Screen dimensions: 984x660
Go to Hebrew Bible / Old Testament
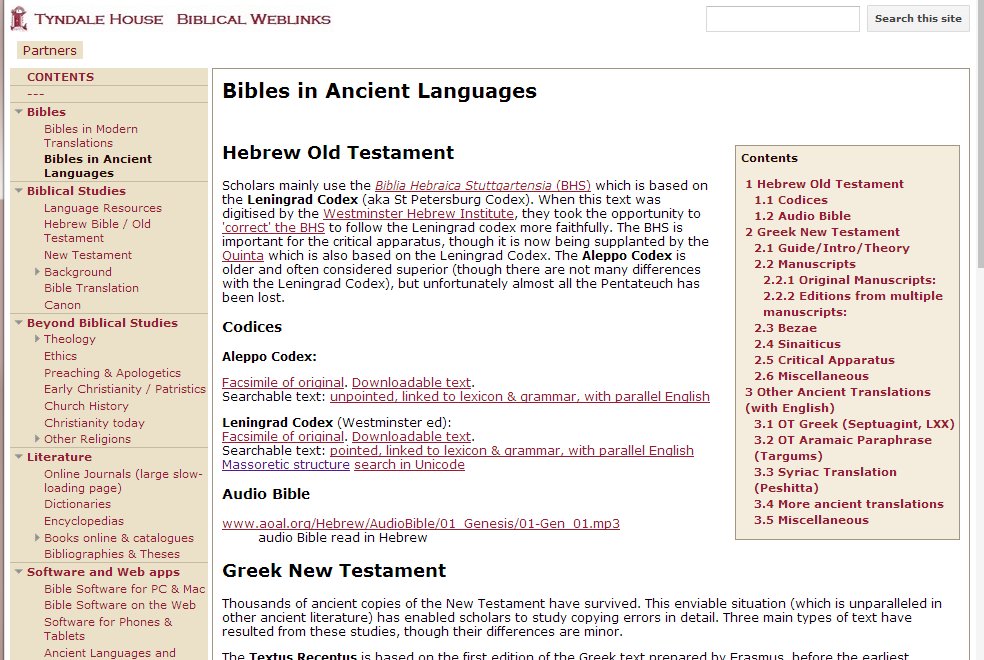[x=97, y=231]
